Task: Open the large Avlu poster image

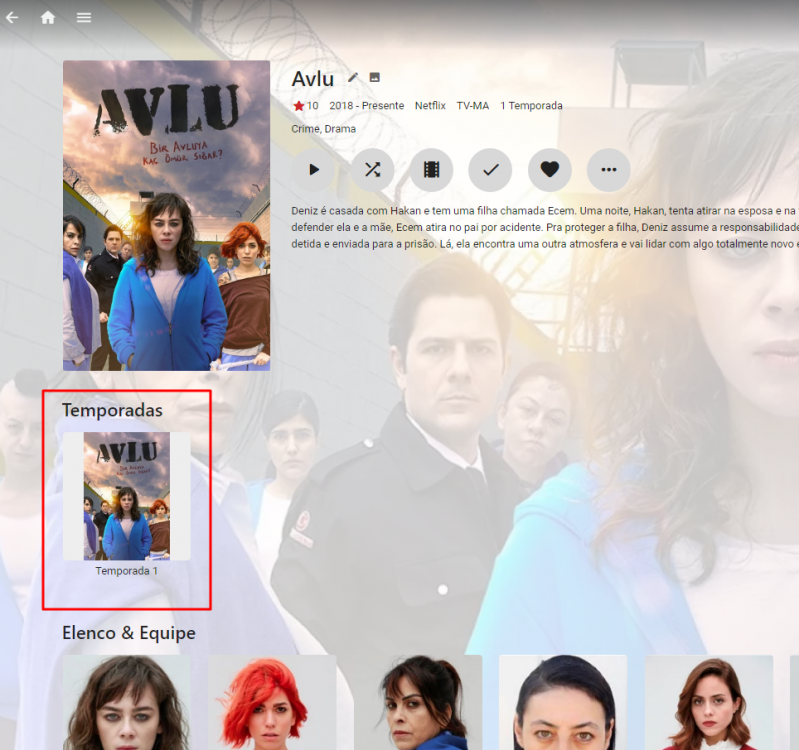Action: [x=167, y=216]
